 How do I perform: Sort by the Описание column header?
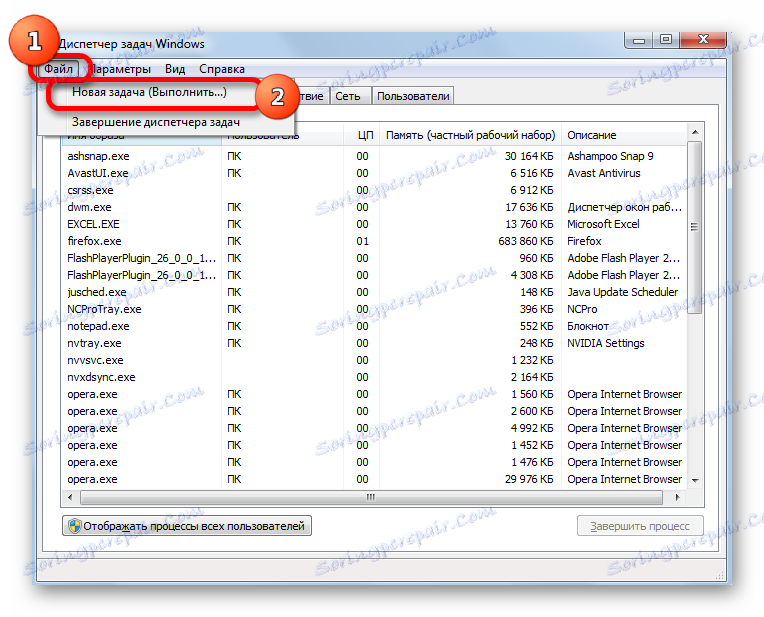[x=623, y=135]
